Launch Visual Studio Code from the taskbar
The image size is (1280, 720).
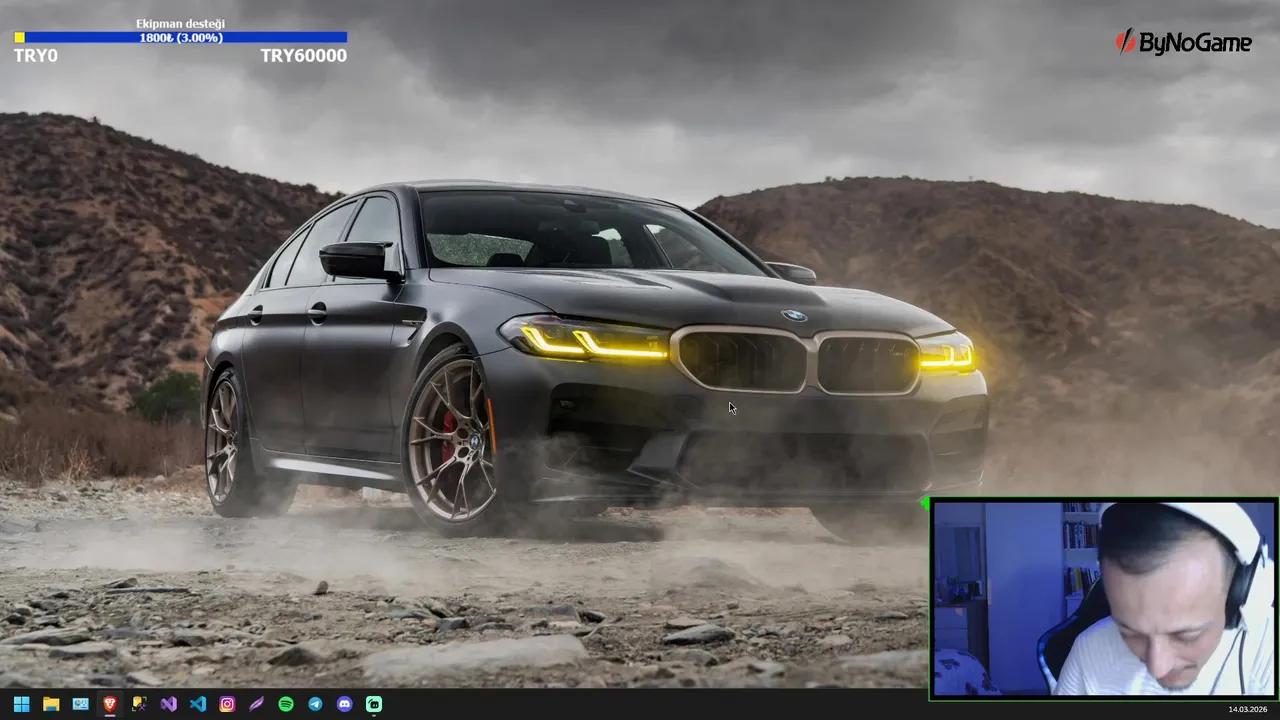click(x=197, y=704)
